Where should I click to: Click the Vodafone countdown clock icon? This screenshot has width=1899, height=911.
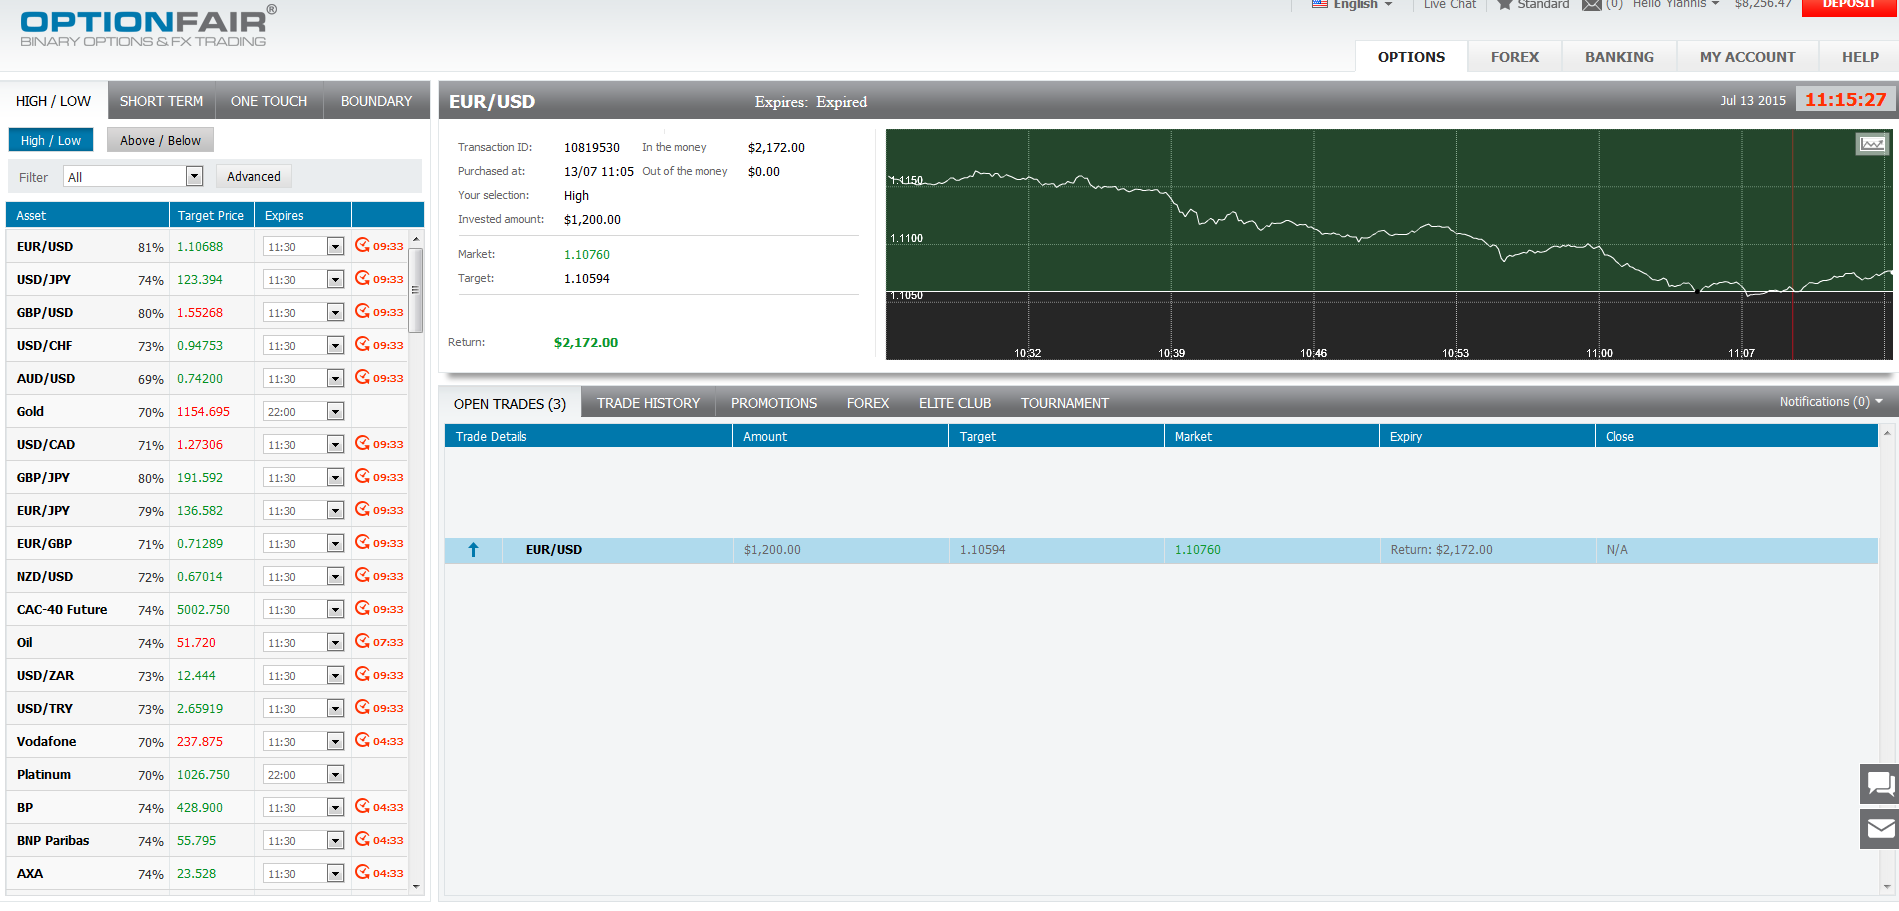click(363, 740)
